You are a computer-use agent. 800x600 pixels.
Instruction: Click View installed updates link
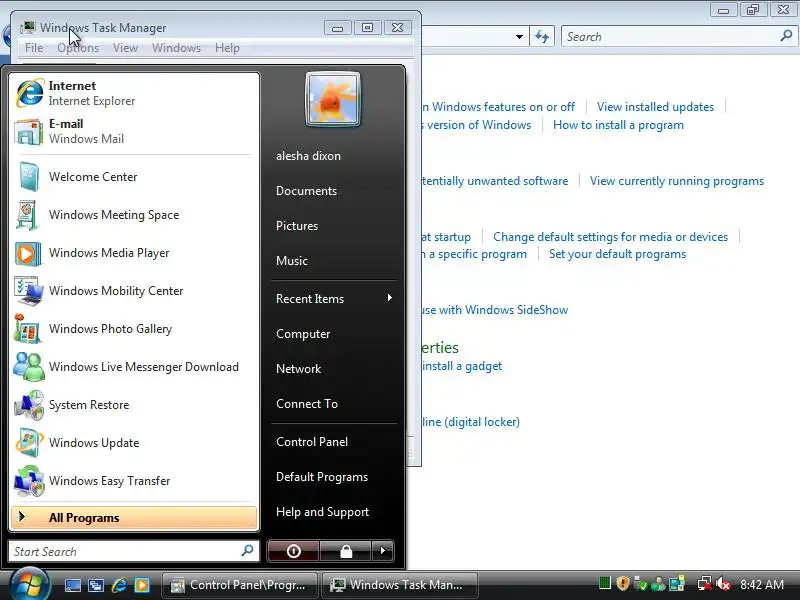click(655, 107)
